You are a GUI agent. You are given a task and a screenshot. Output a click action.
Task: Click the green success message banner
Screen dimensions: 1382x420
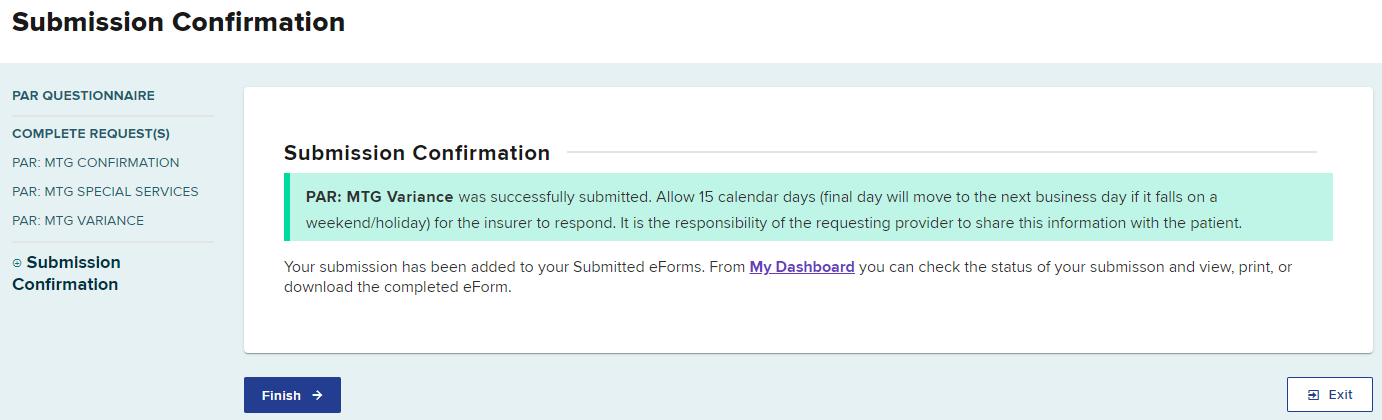(x=808, y=207)
